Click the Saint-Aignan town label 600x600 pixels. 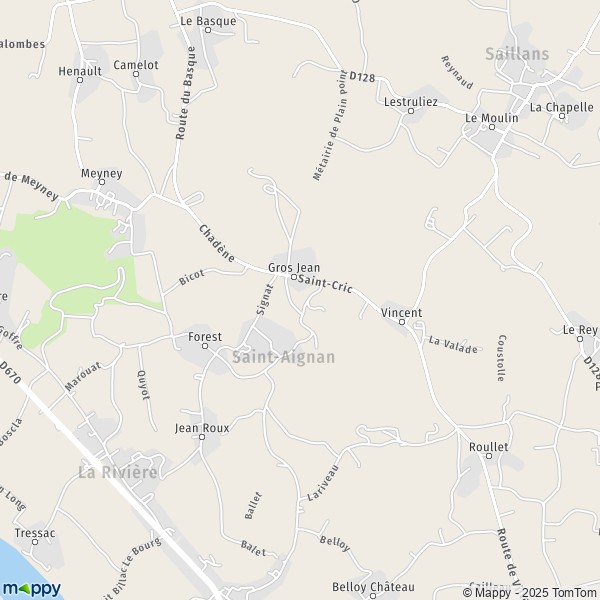click(x=284, y=357)
